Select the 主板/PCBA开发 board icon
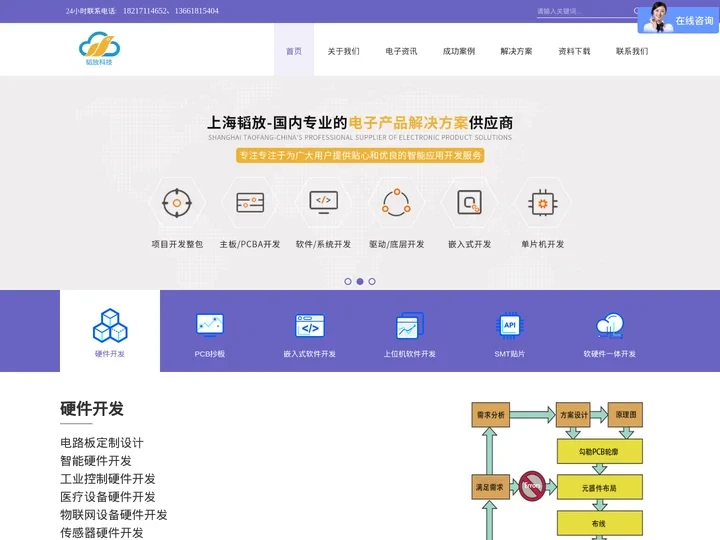The width and height of the screenshot is (720, 540). click(250, 202)
